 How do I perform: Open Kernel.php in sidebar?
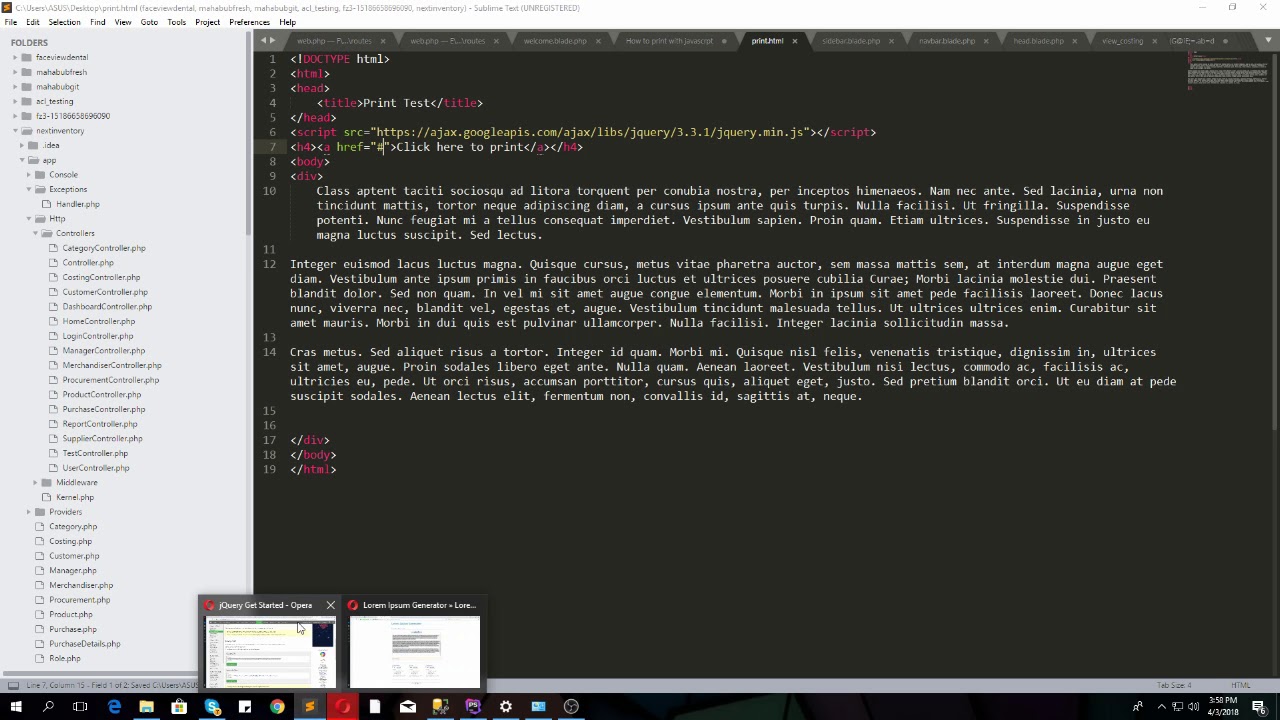pos(75,497)
